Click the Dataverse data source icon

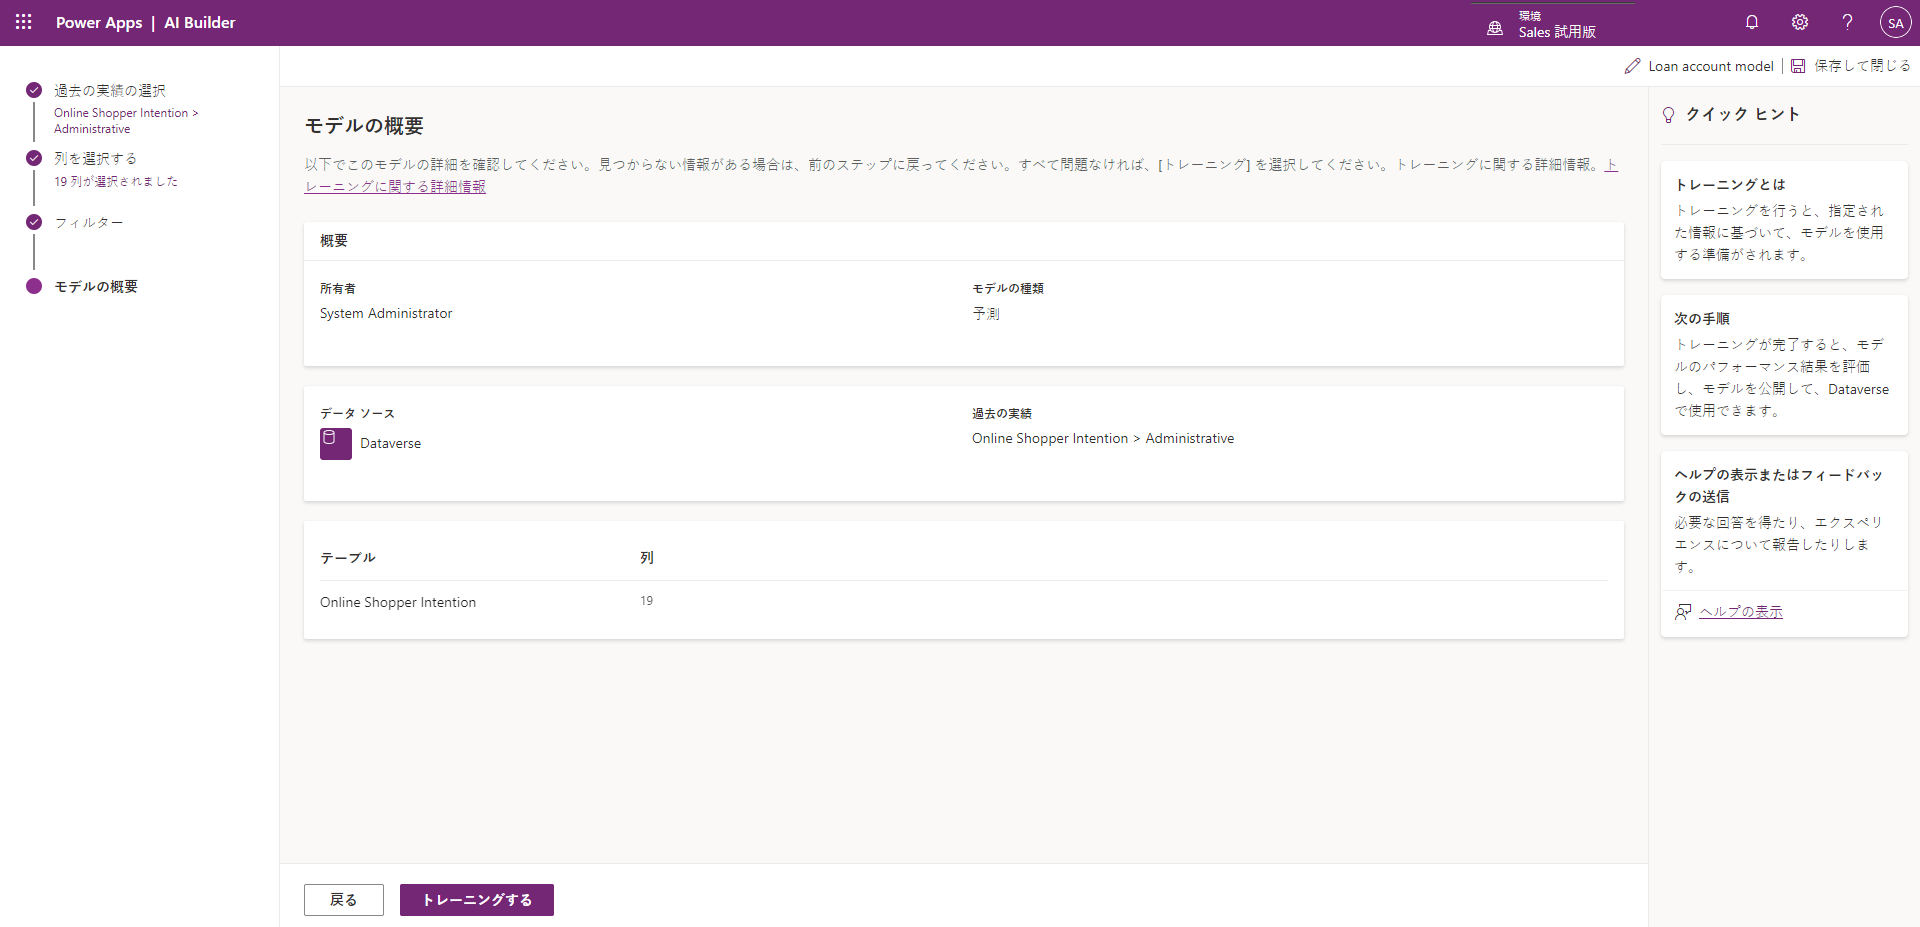point(336,443)
